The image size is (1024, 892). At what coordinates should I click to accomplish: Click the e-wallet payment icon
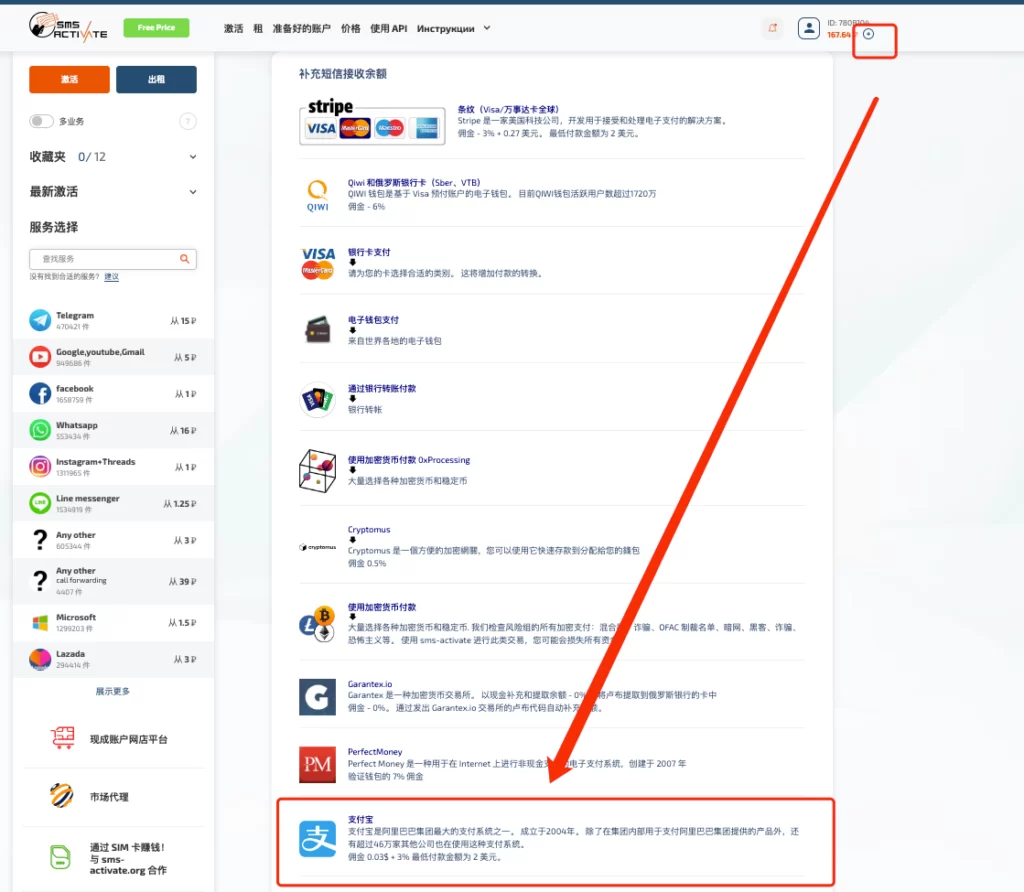click(x=317, y=330)
